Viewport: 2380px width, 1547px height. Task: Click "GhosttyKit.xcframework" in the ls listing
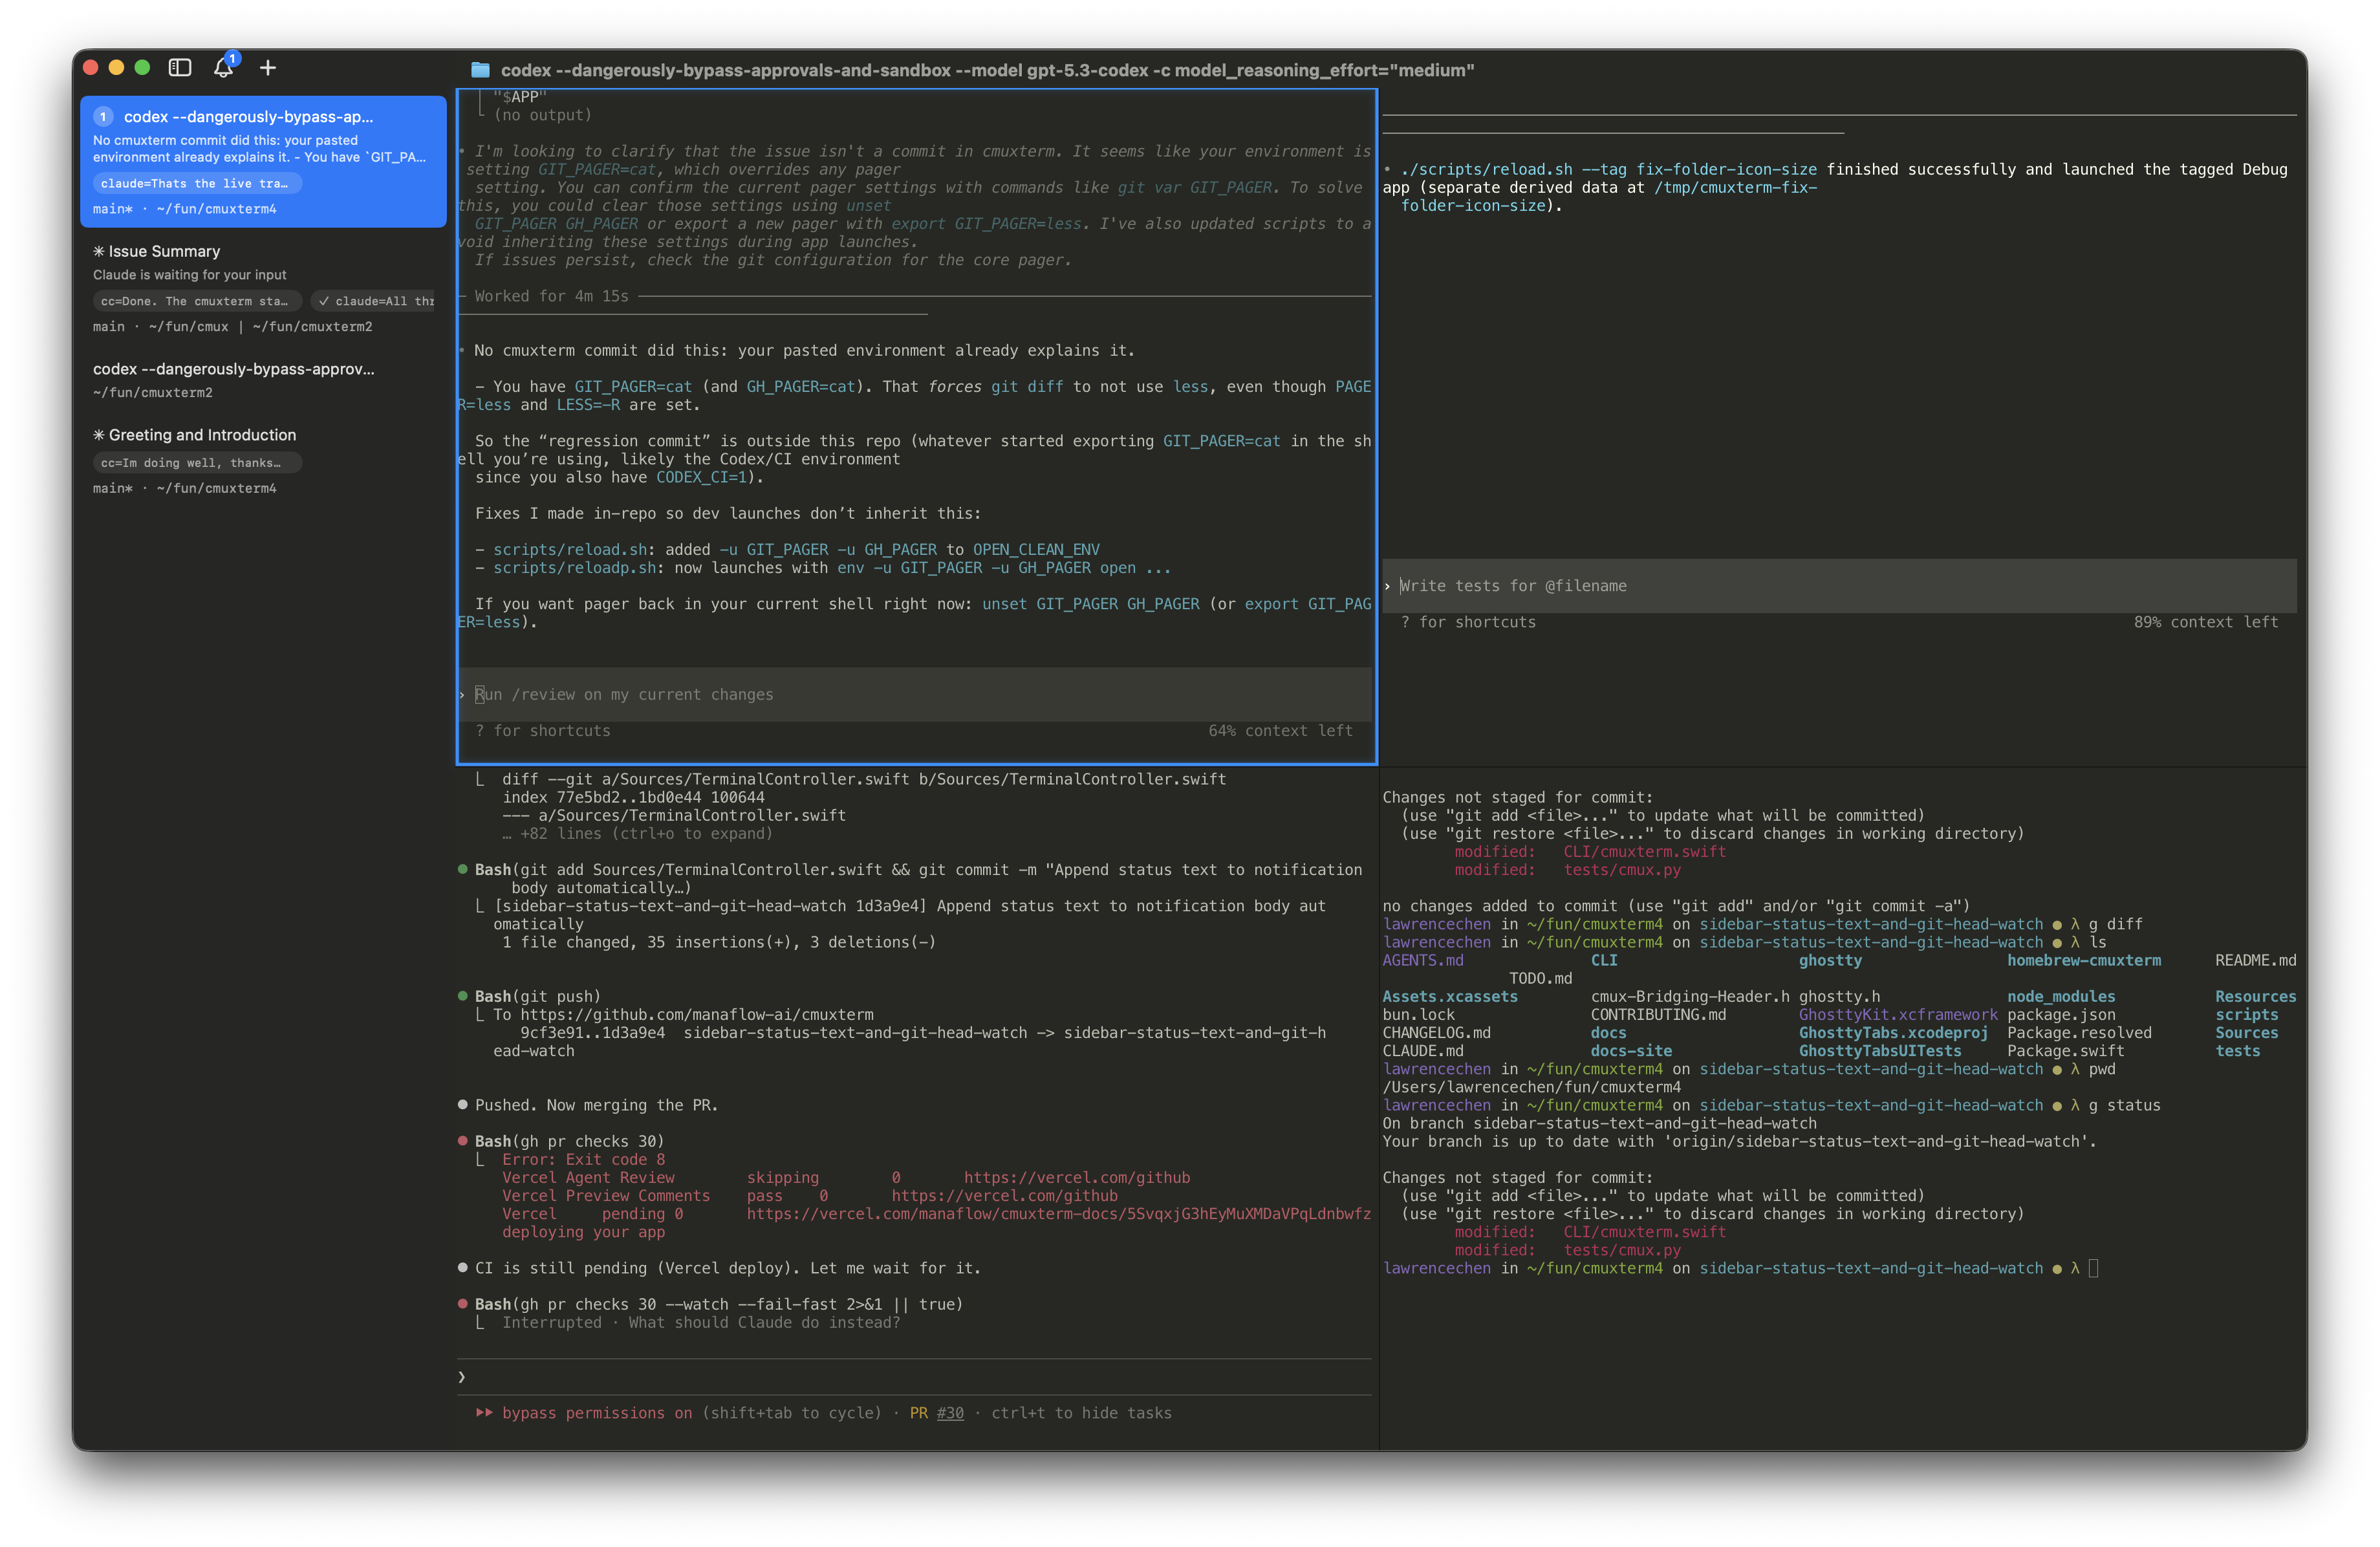tap(1898, 1015)
